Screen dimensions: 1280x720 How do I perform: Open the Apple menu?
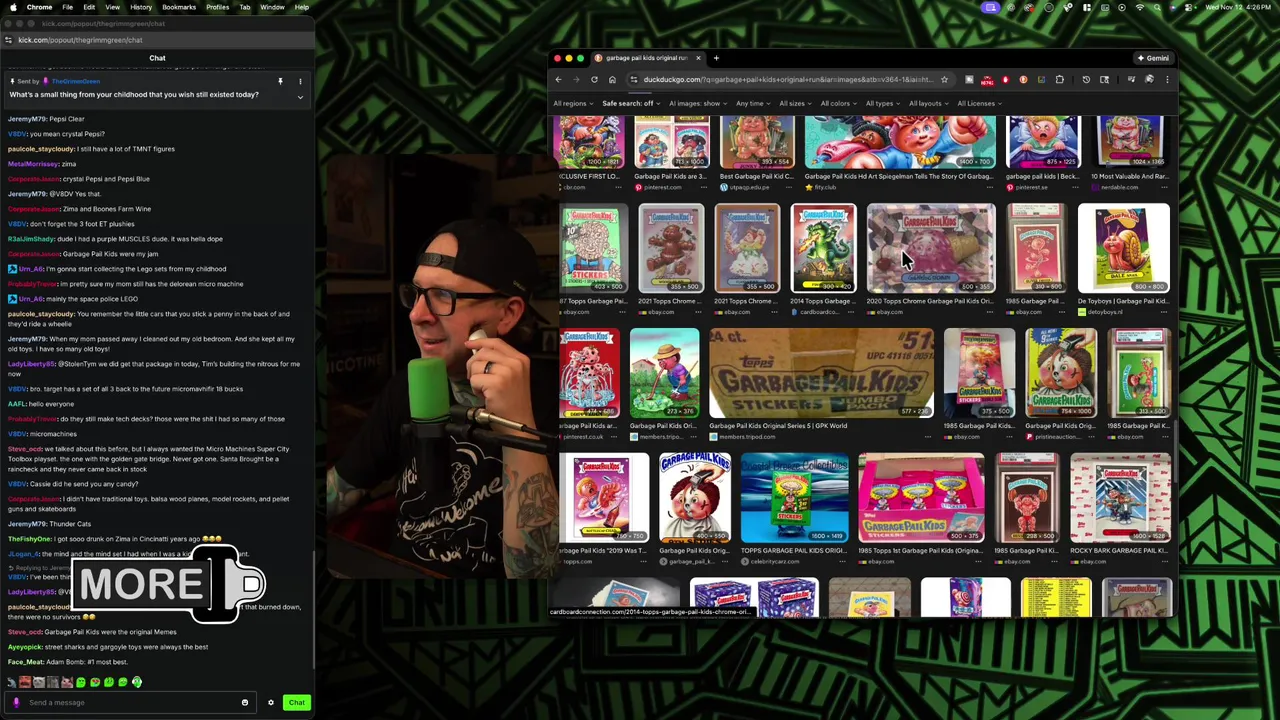[x=12, y=7]
